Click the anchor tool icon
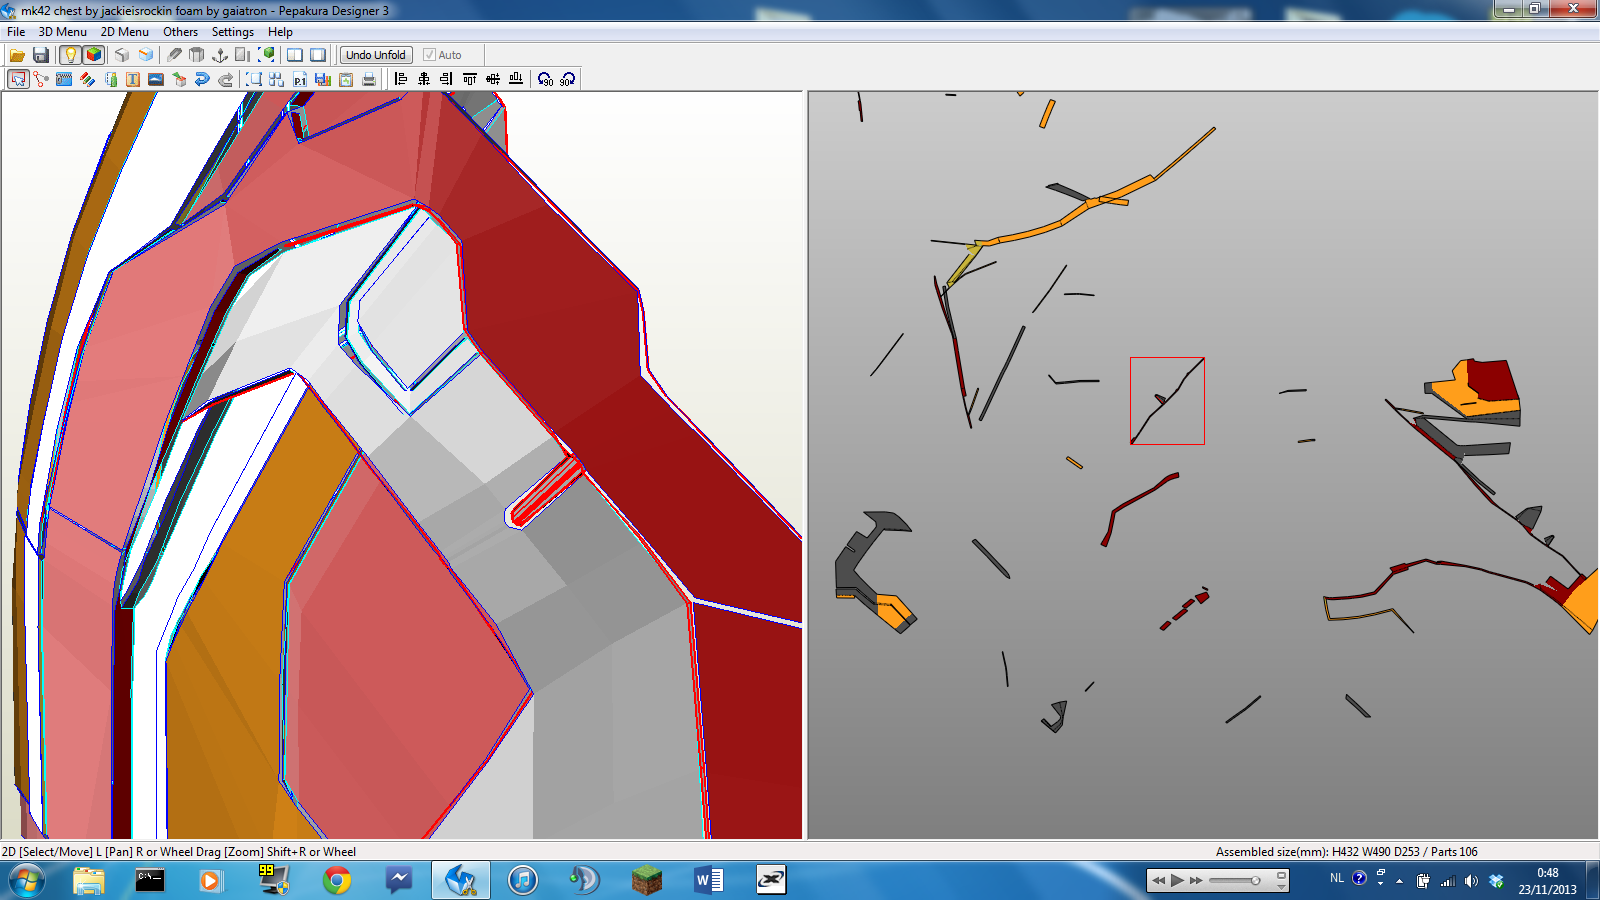The height and width of the screenshot is (900, 1600). pyautogui.click(x=220, y=55)
